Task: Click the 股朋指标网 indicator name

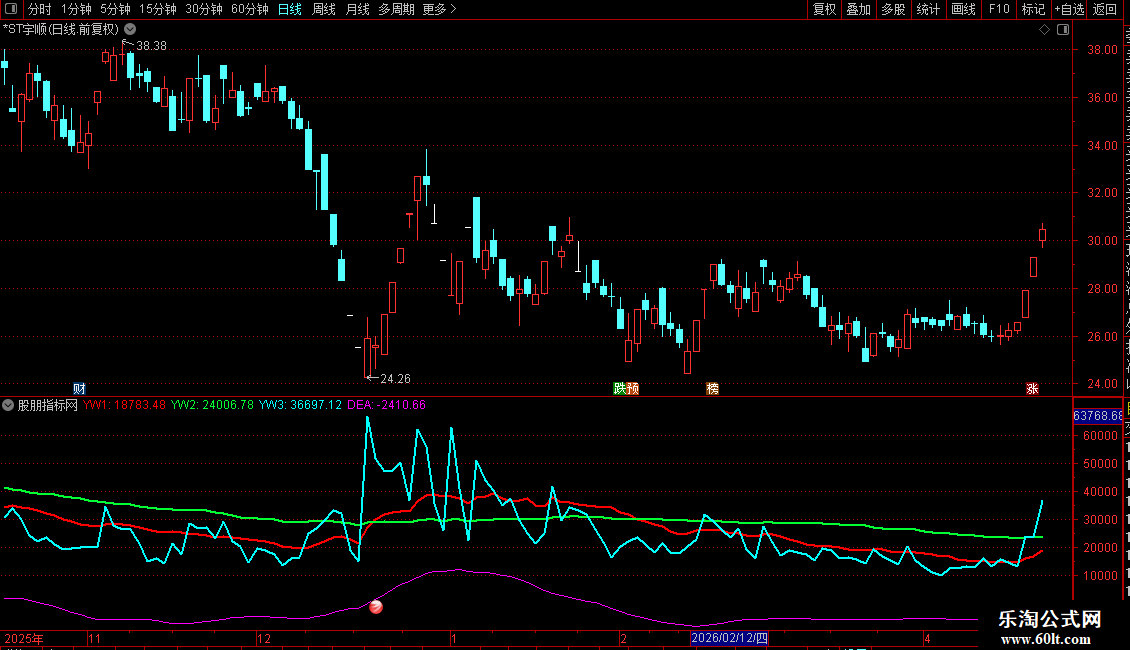Action: (x=48, y=405)
